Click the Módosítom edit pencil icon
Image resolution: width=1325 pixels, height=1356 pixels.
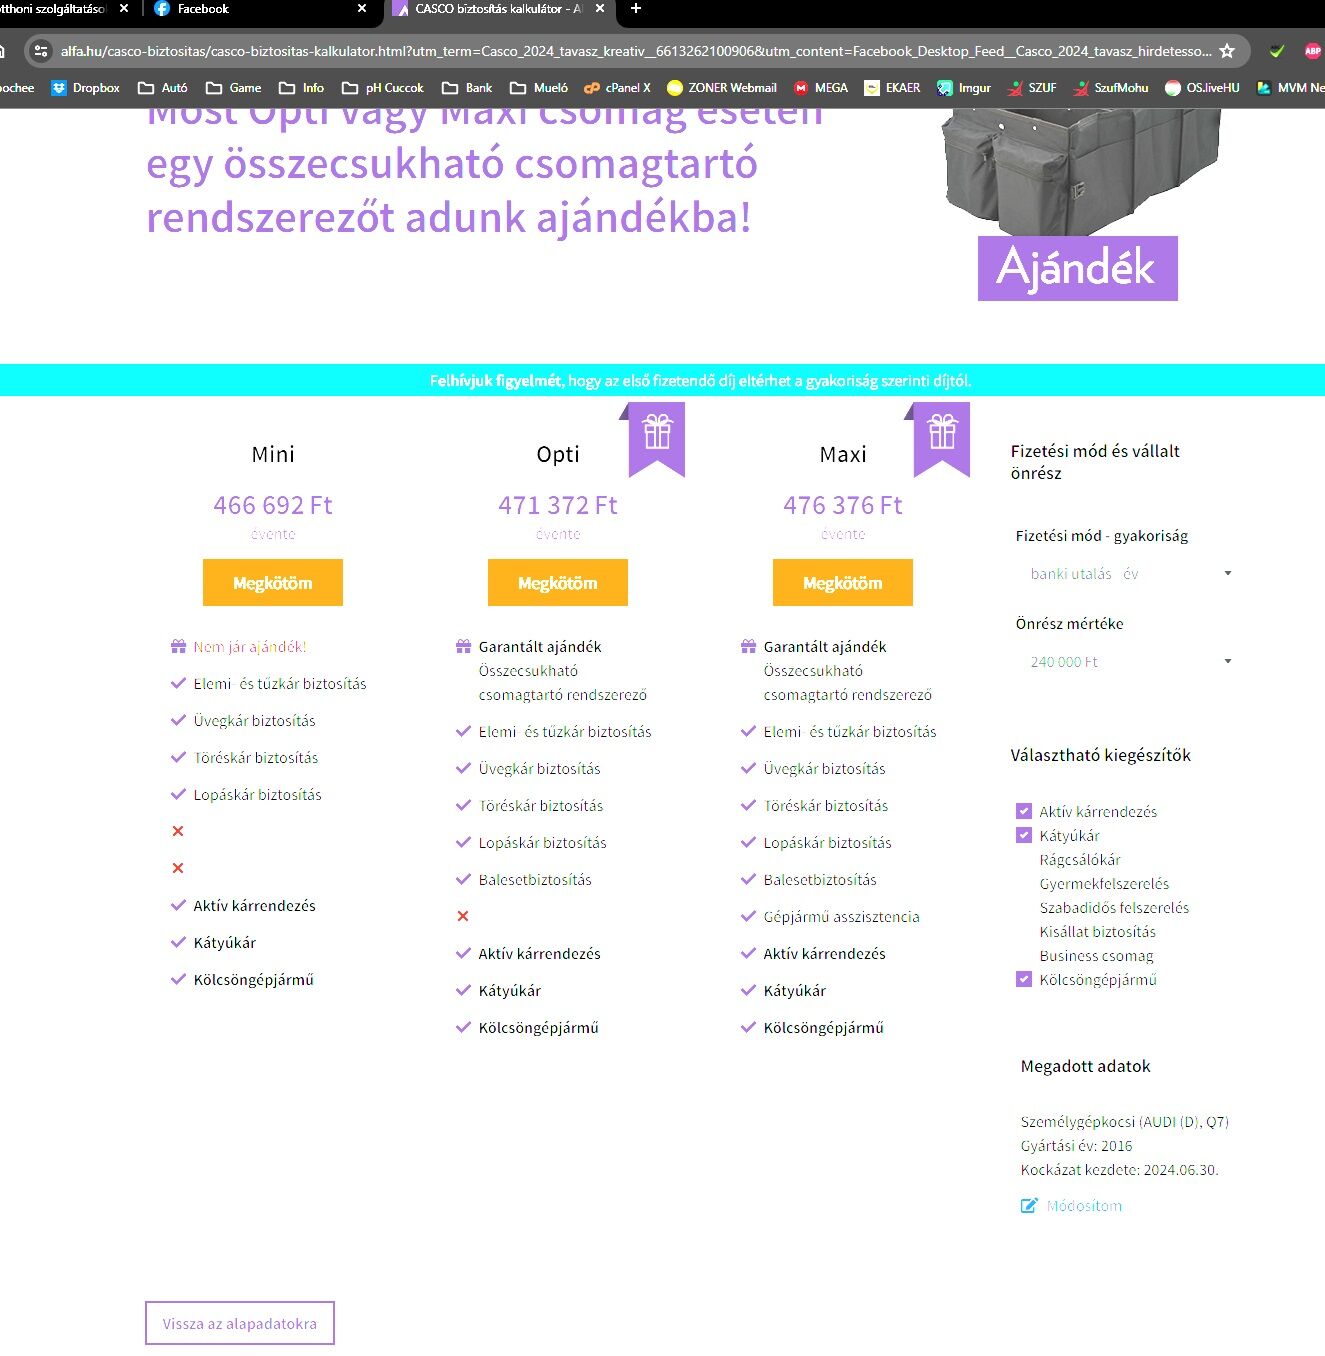tap(1029, 1206)
